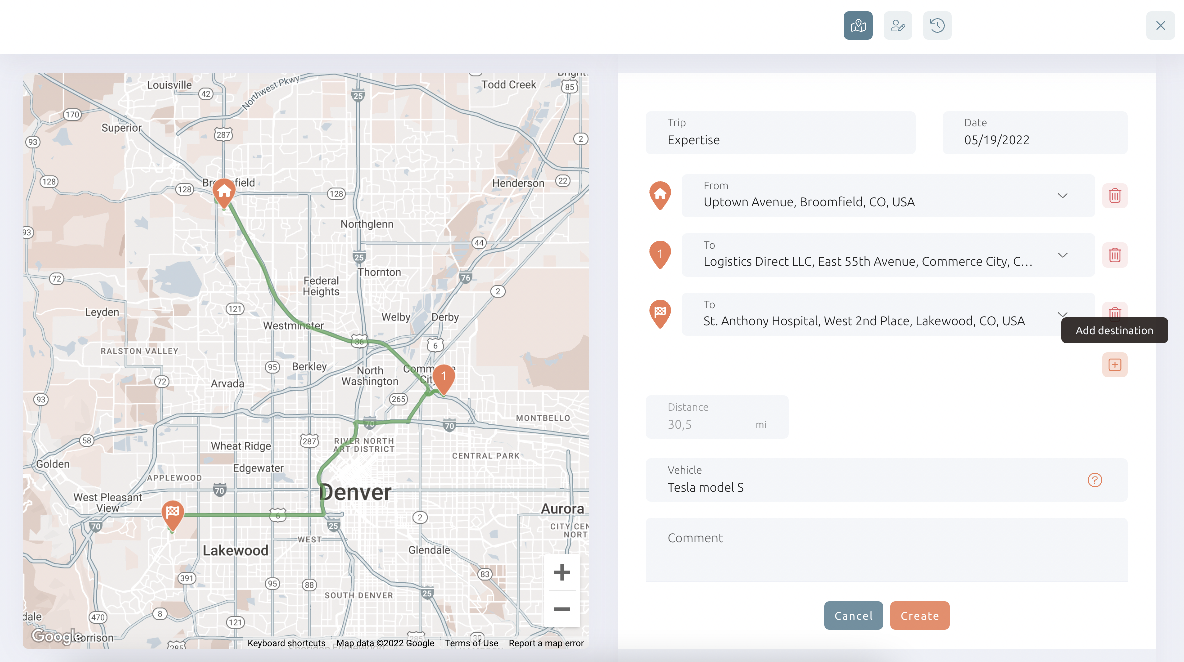
Task: Click the Derby label on the map
Action: tap(446, 317)
